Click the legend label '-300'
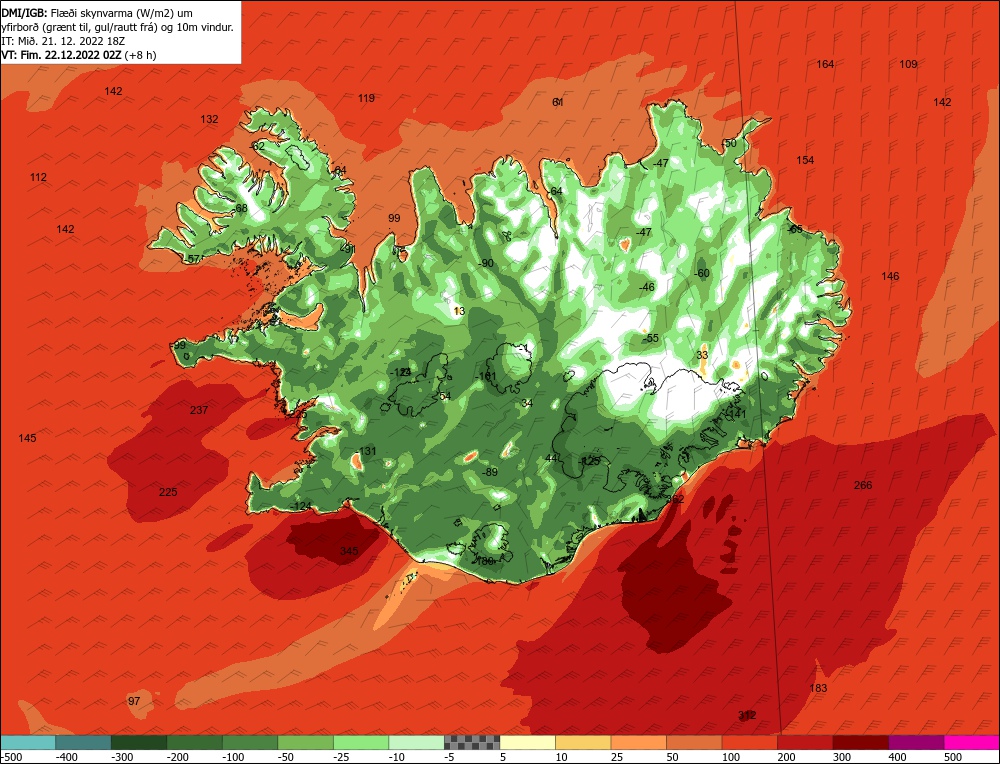Image resolution: width=1000 pixels, height=764 pixels. [x=122, y=757]
